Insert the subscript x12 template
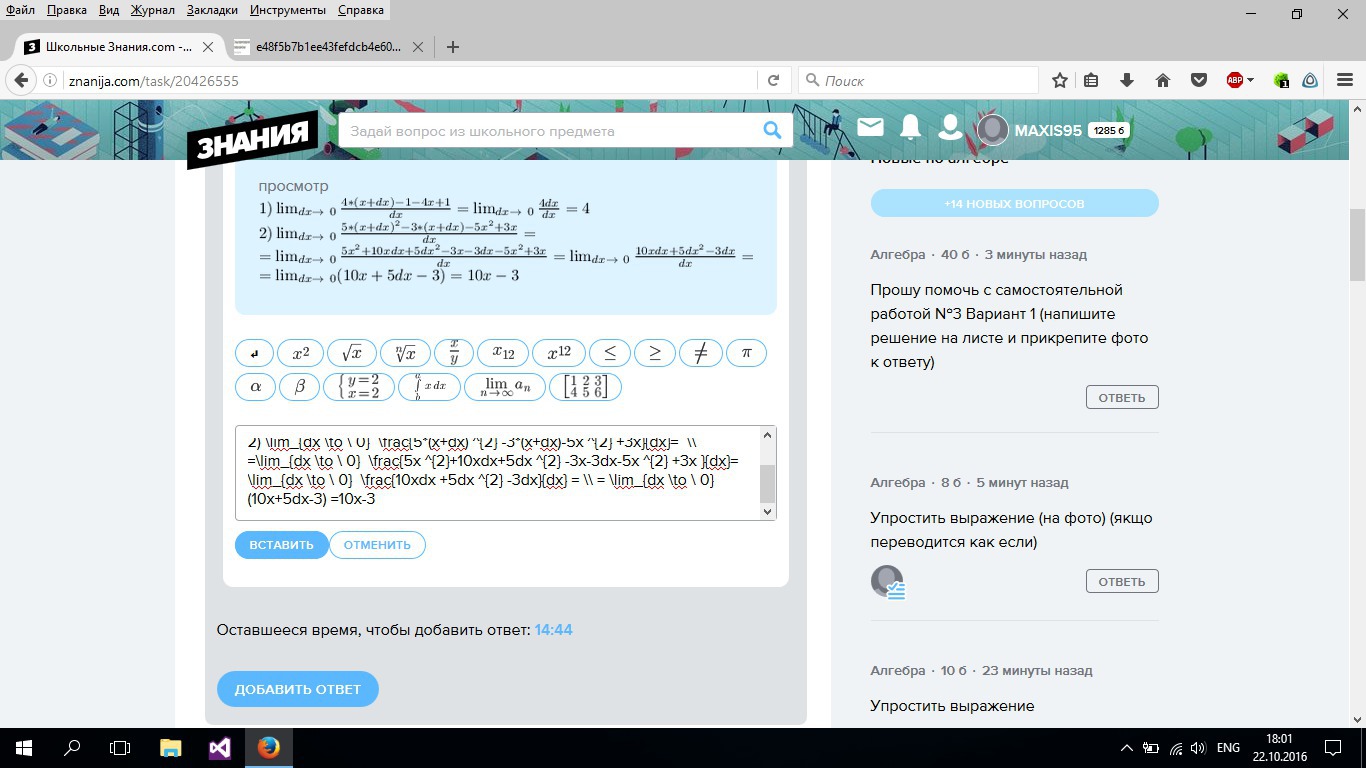1366x768 pixels. pyautogui.click(x=503, y=353)
